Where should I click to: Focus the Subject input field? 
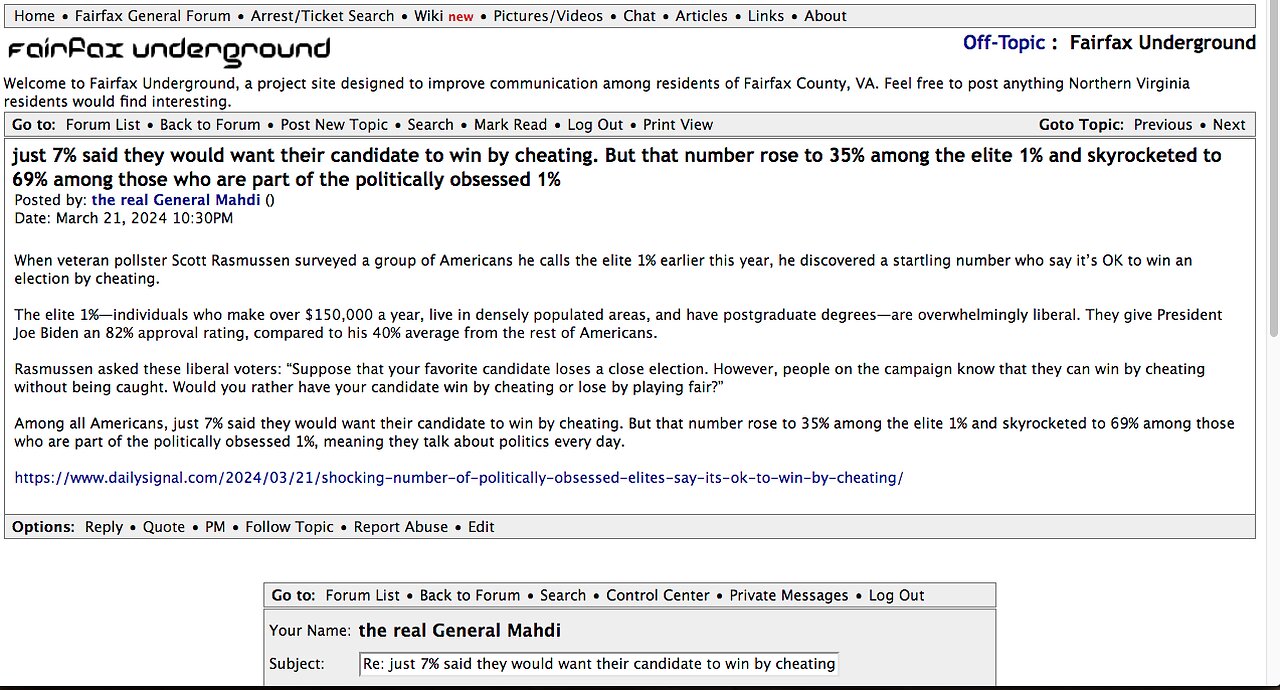599,664
